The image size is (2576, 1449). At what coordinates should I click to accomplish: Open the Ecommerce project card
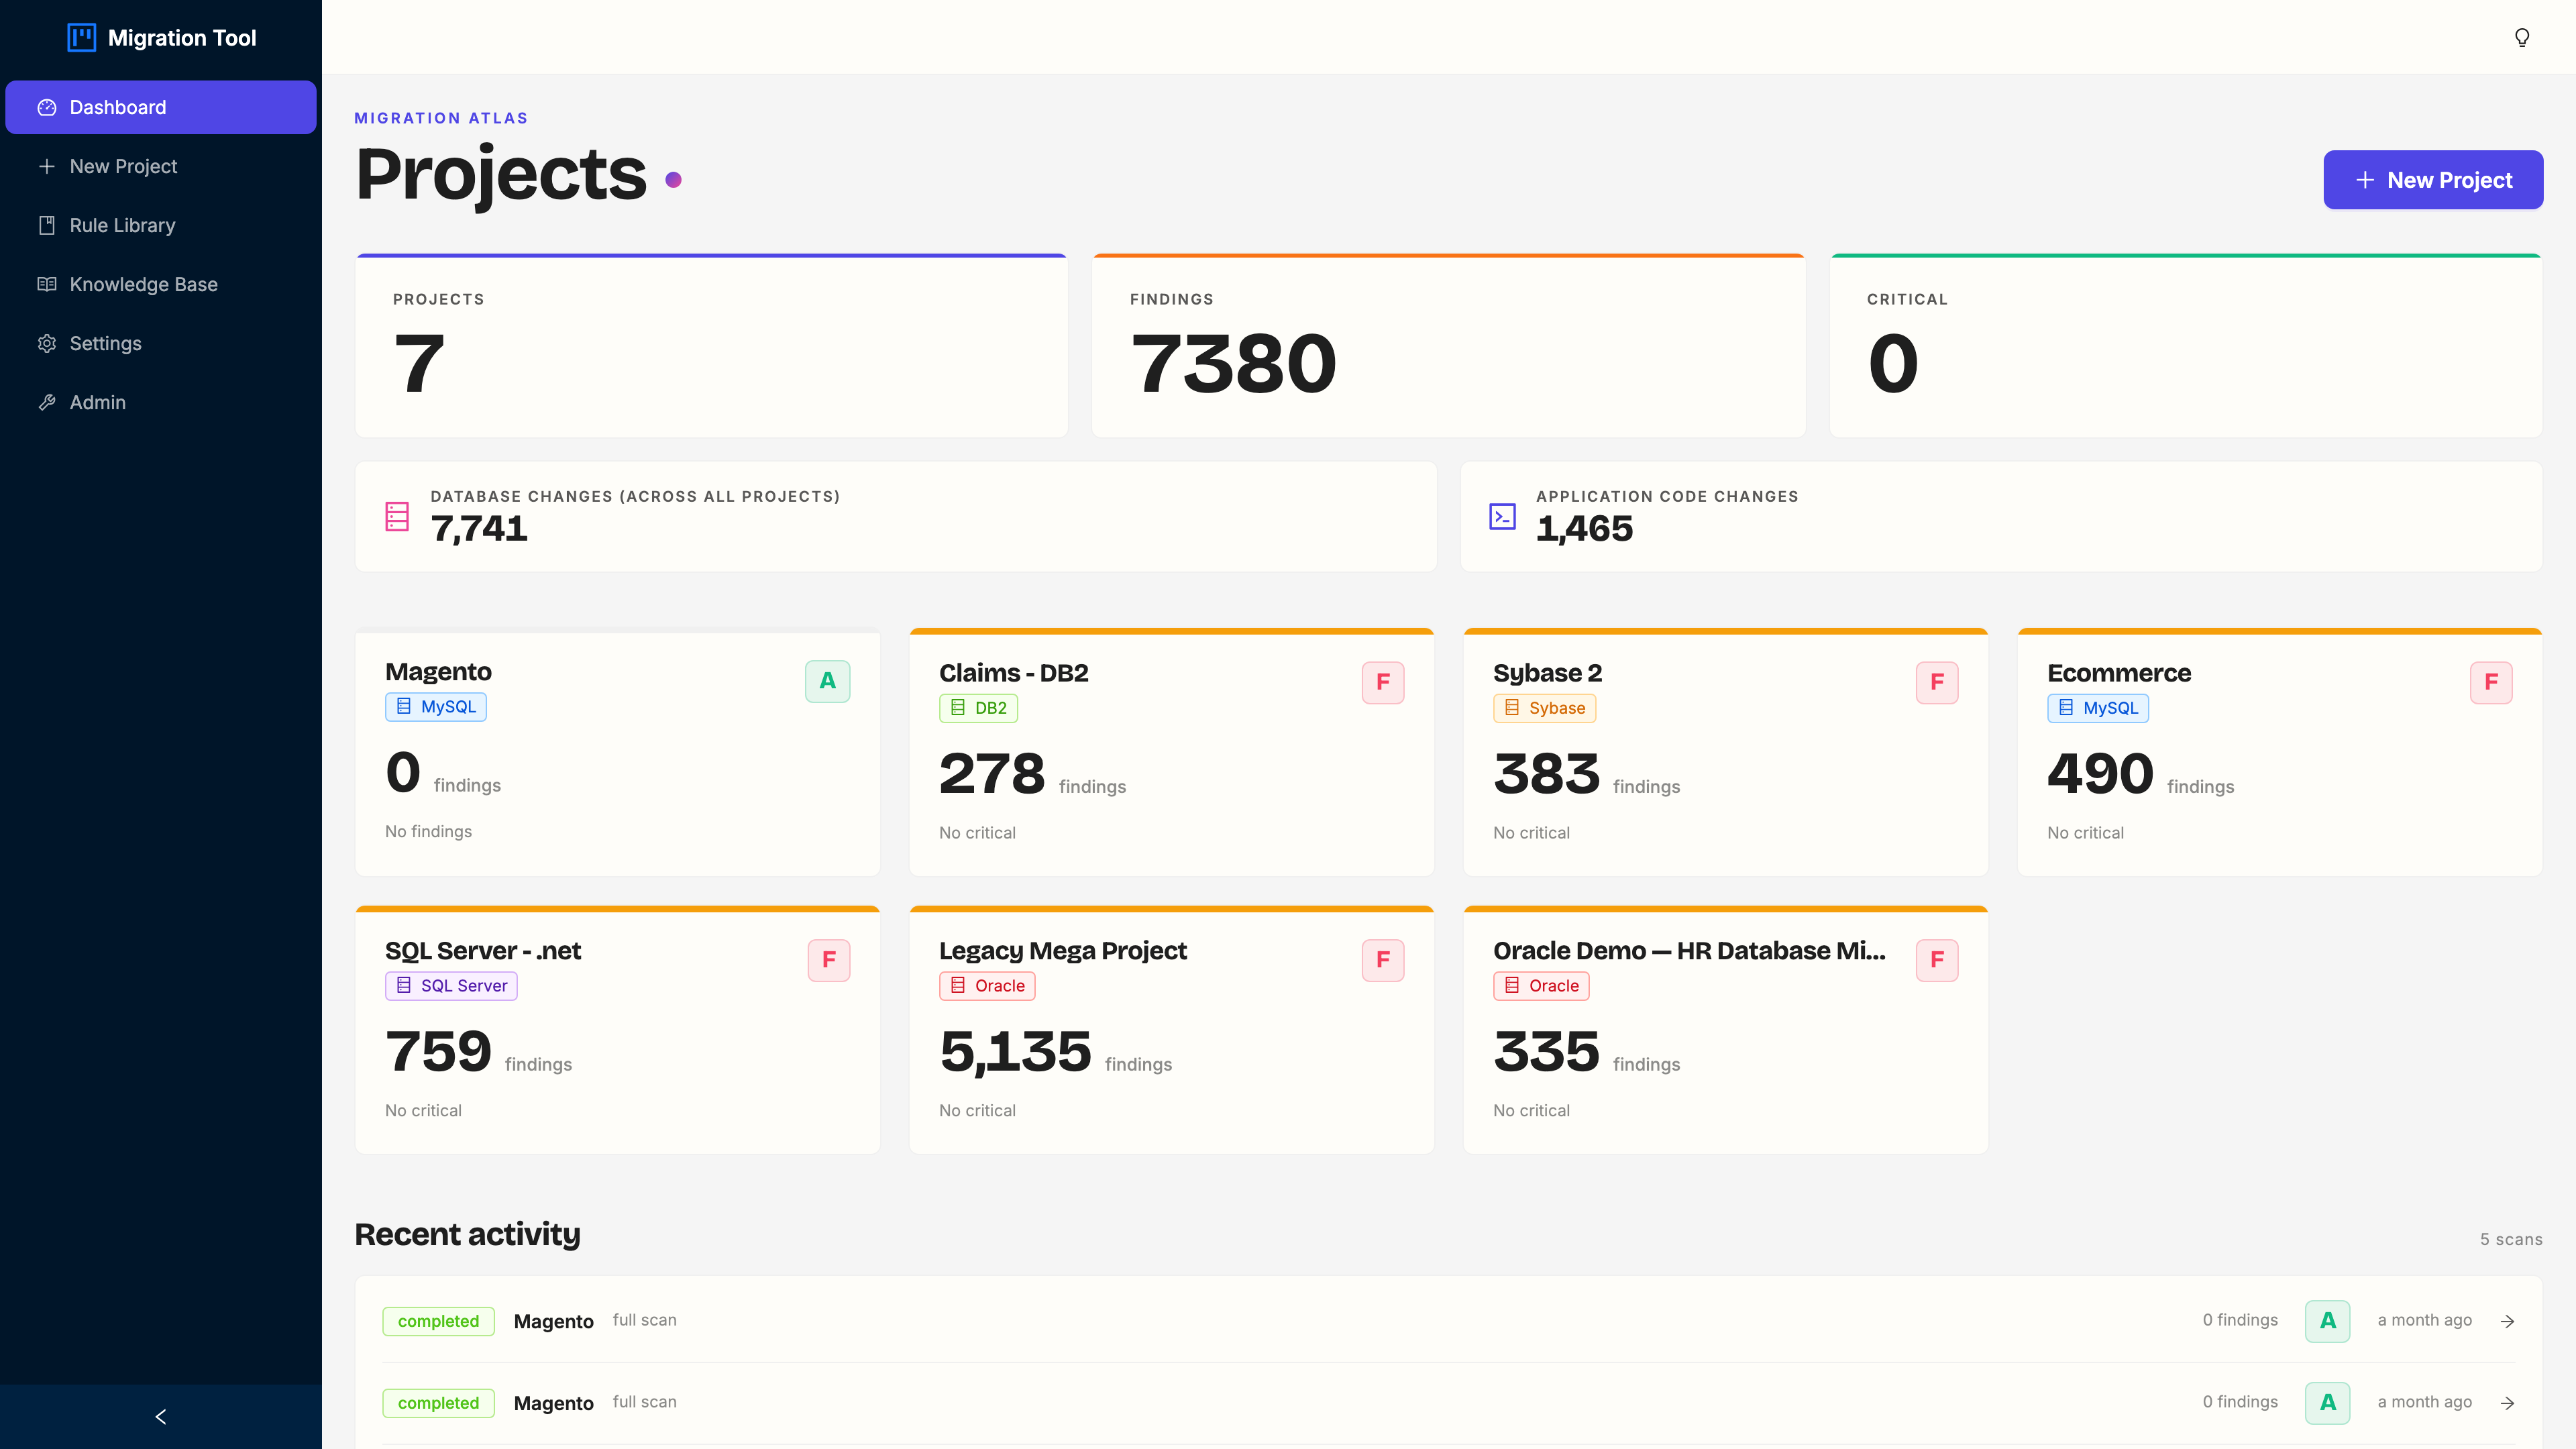[2280, 752]
